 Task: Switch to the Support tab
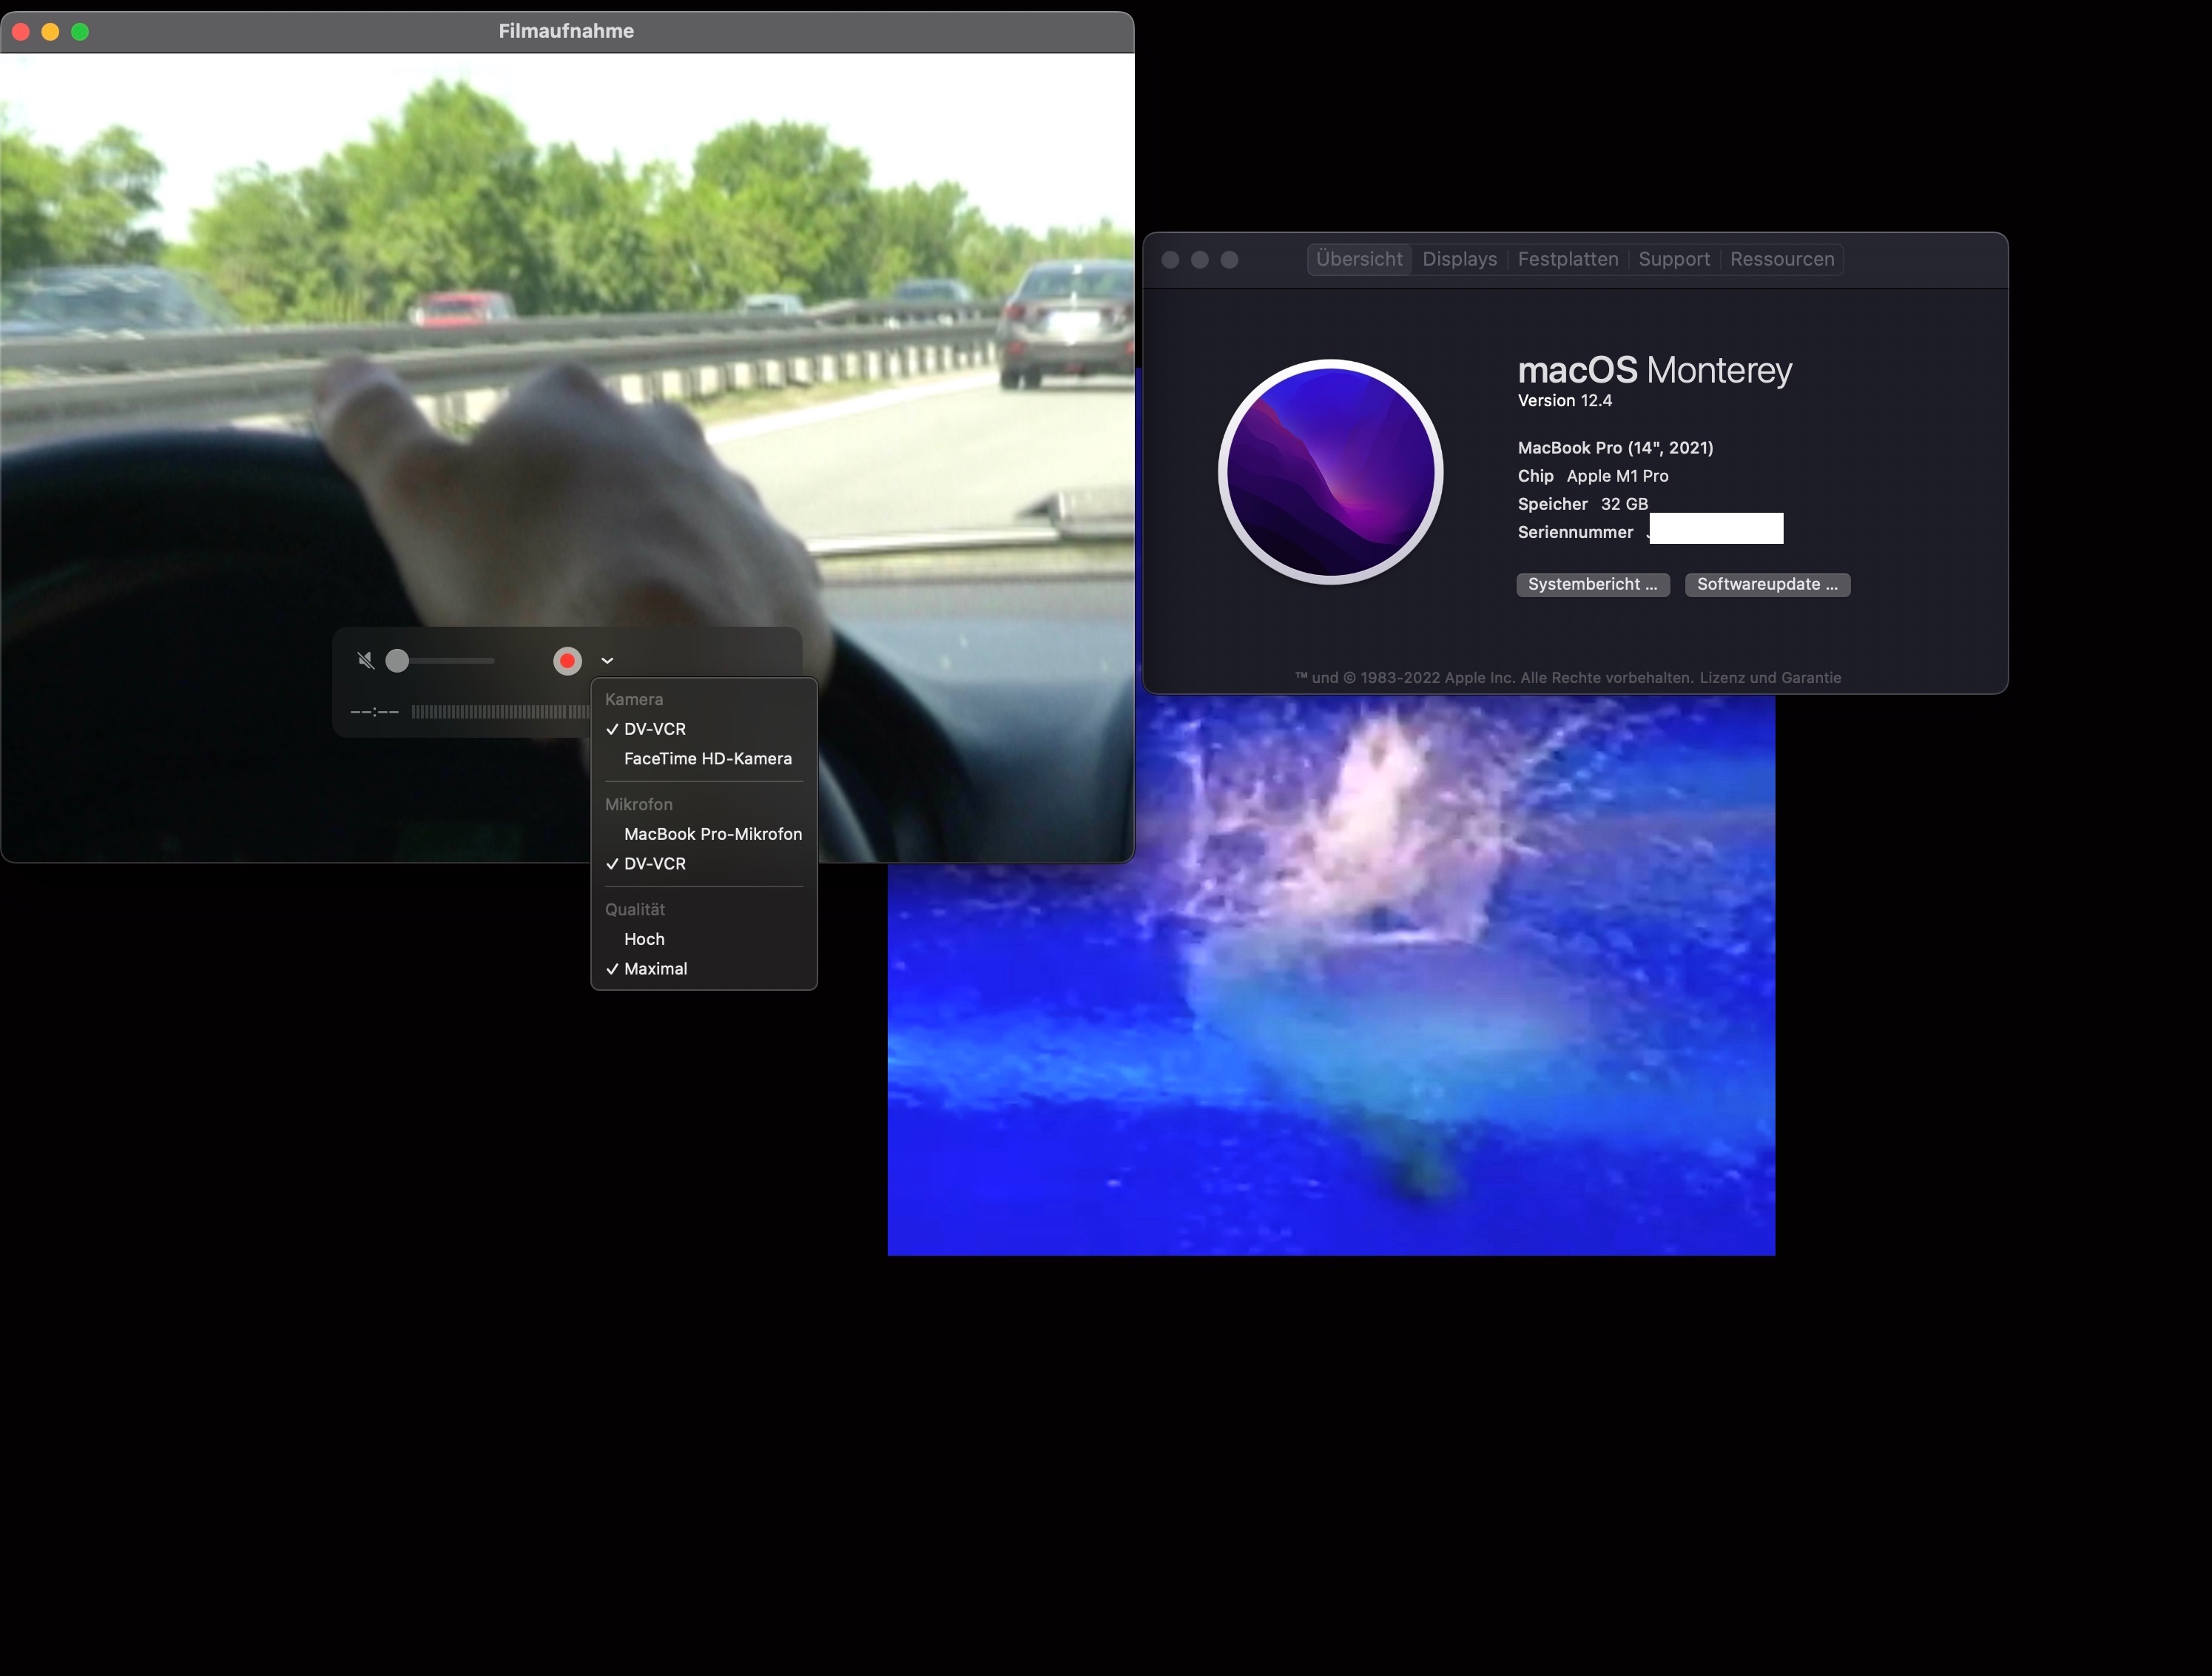click(x=1673, y=260)
